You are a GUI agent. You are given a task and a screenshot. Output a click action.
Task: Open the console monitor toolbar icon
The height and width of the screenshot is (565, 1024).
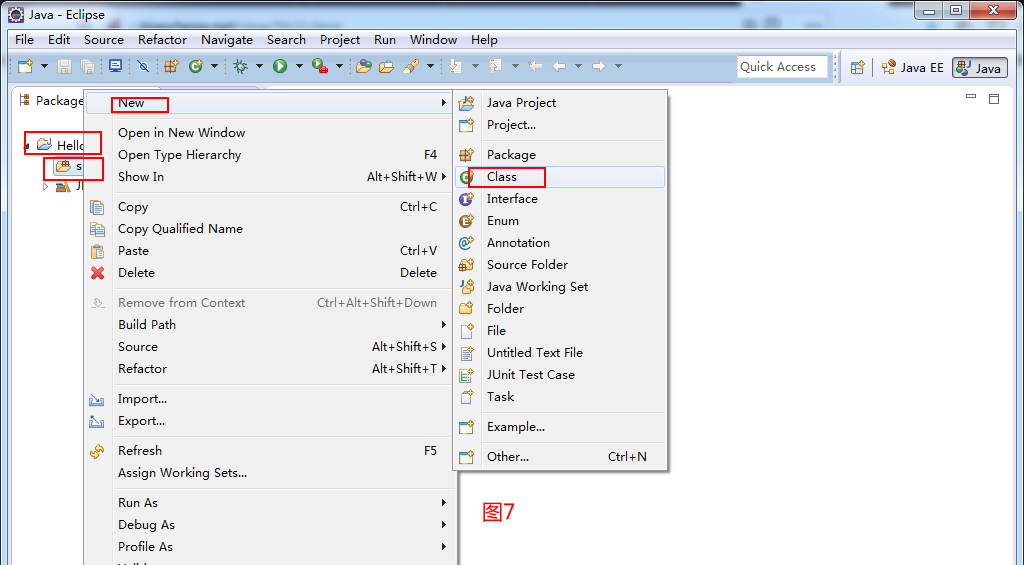[116, 66]
